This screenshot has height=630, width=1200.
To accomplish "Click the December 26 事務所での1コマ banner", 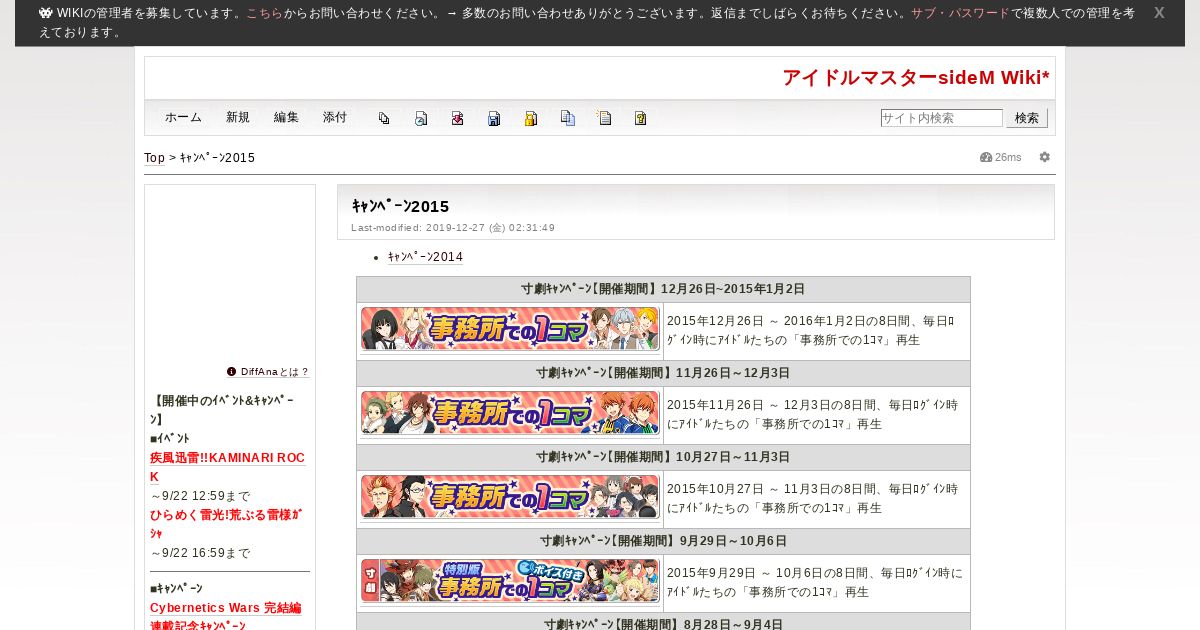I will pyautogui.click(x=510, y=329).
